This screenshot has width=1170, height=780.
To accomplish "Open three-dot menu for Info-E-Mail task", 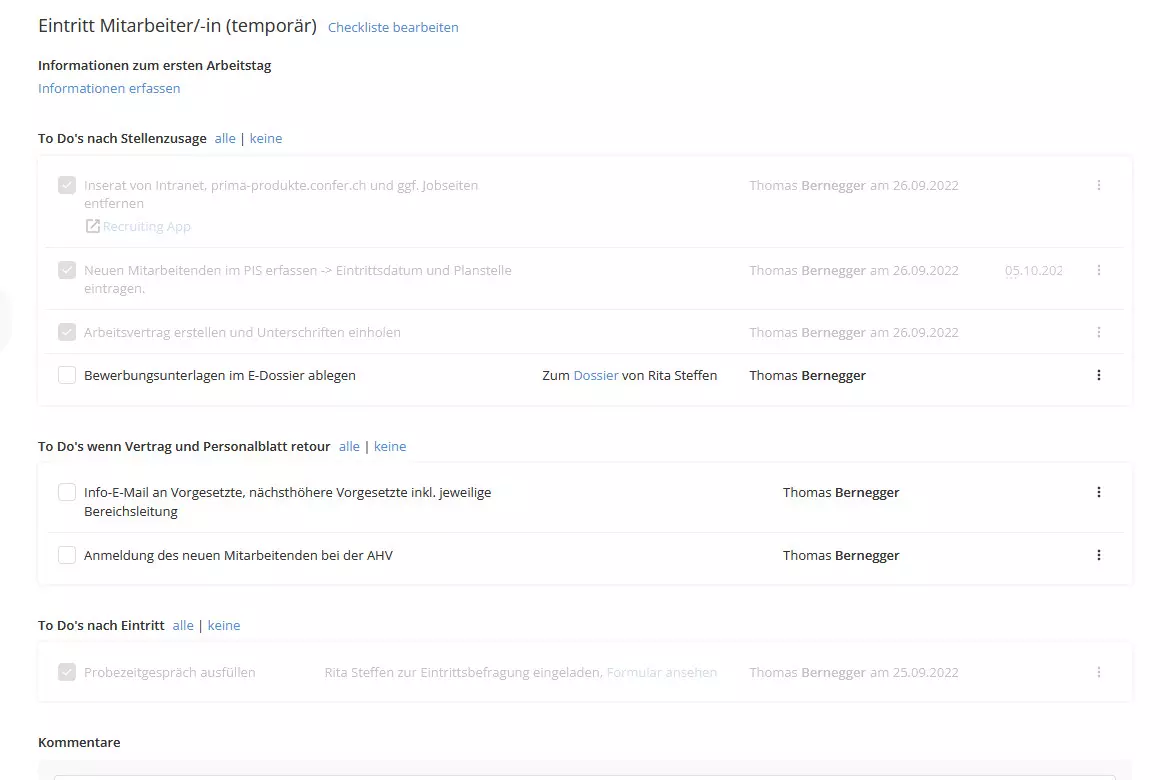I will [x=1098, y=492].
